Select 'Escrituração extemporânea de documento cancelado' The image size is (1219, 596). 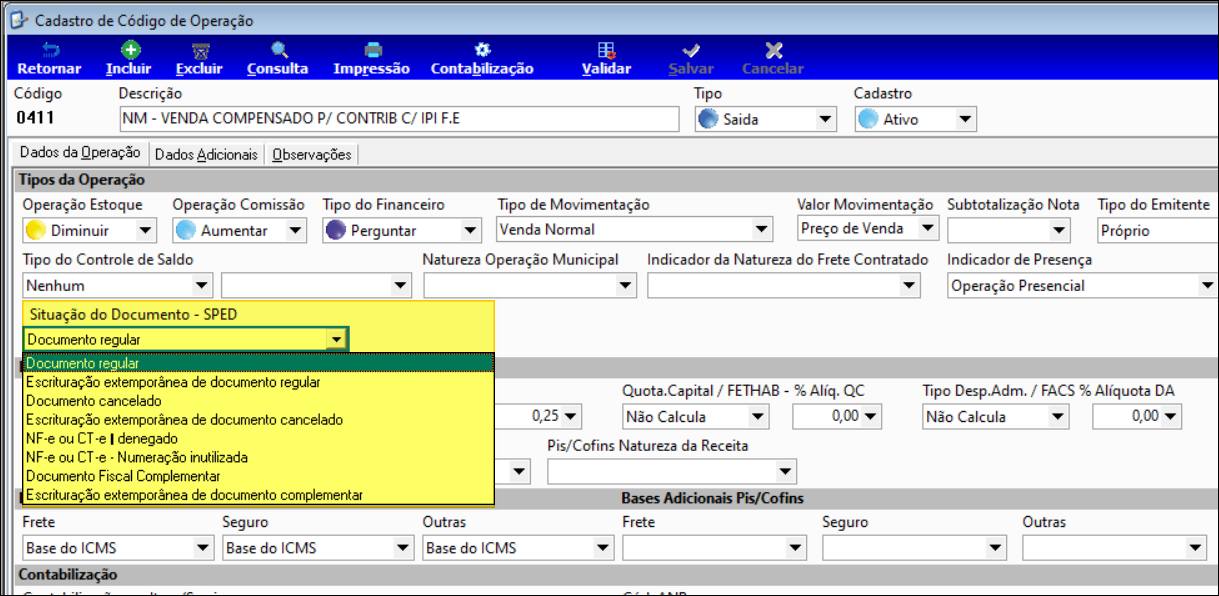click(259, 420)
